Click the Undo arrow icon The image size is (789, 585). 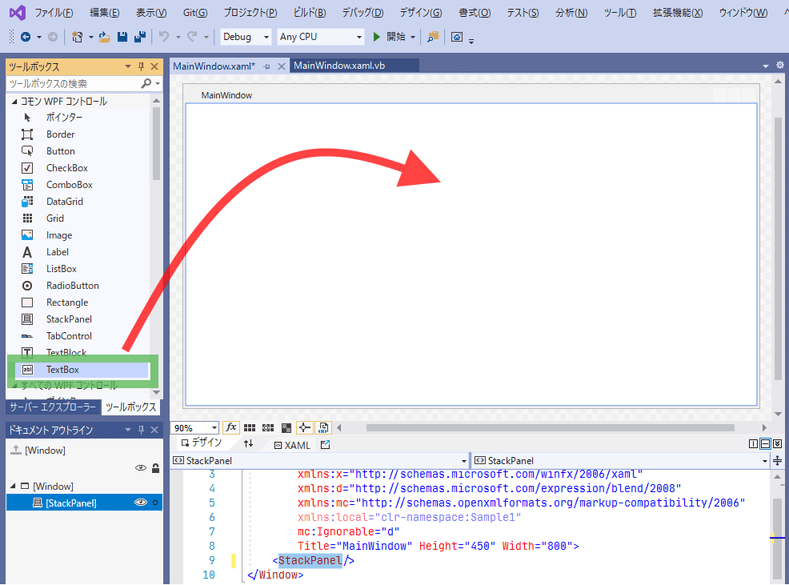tap(164, 37)
